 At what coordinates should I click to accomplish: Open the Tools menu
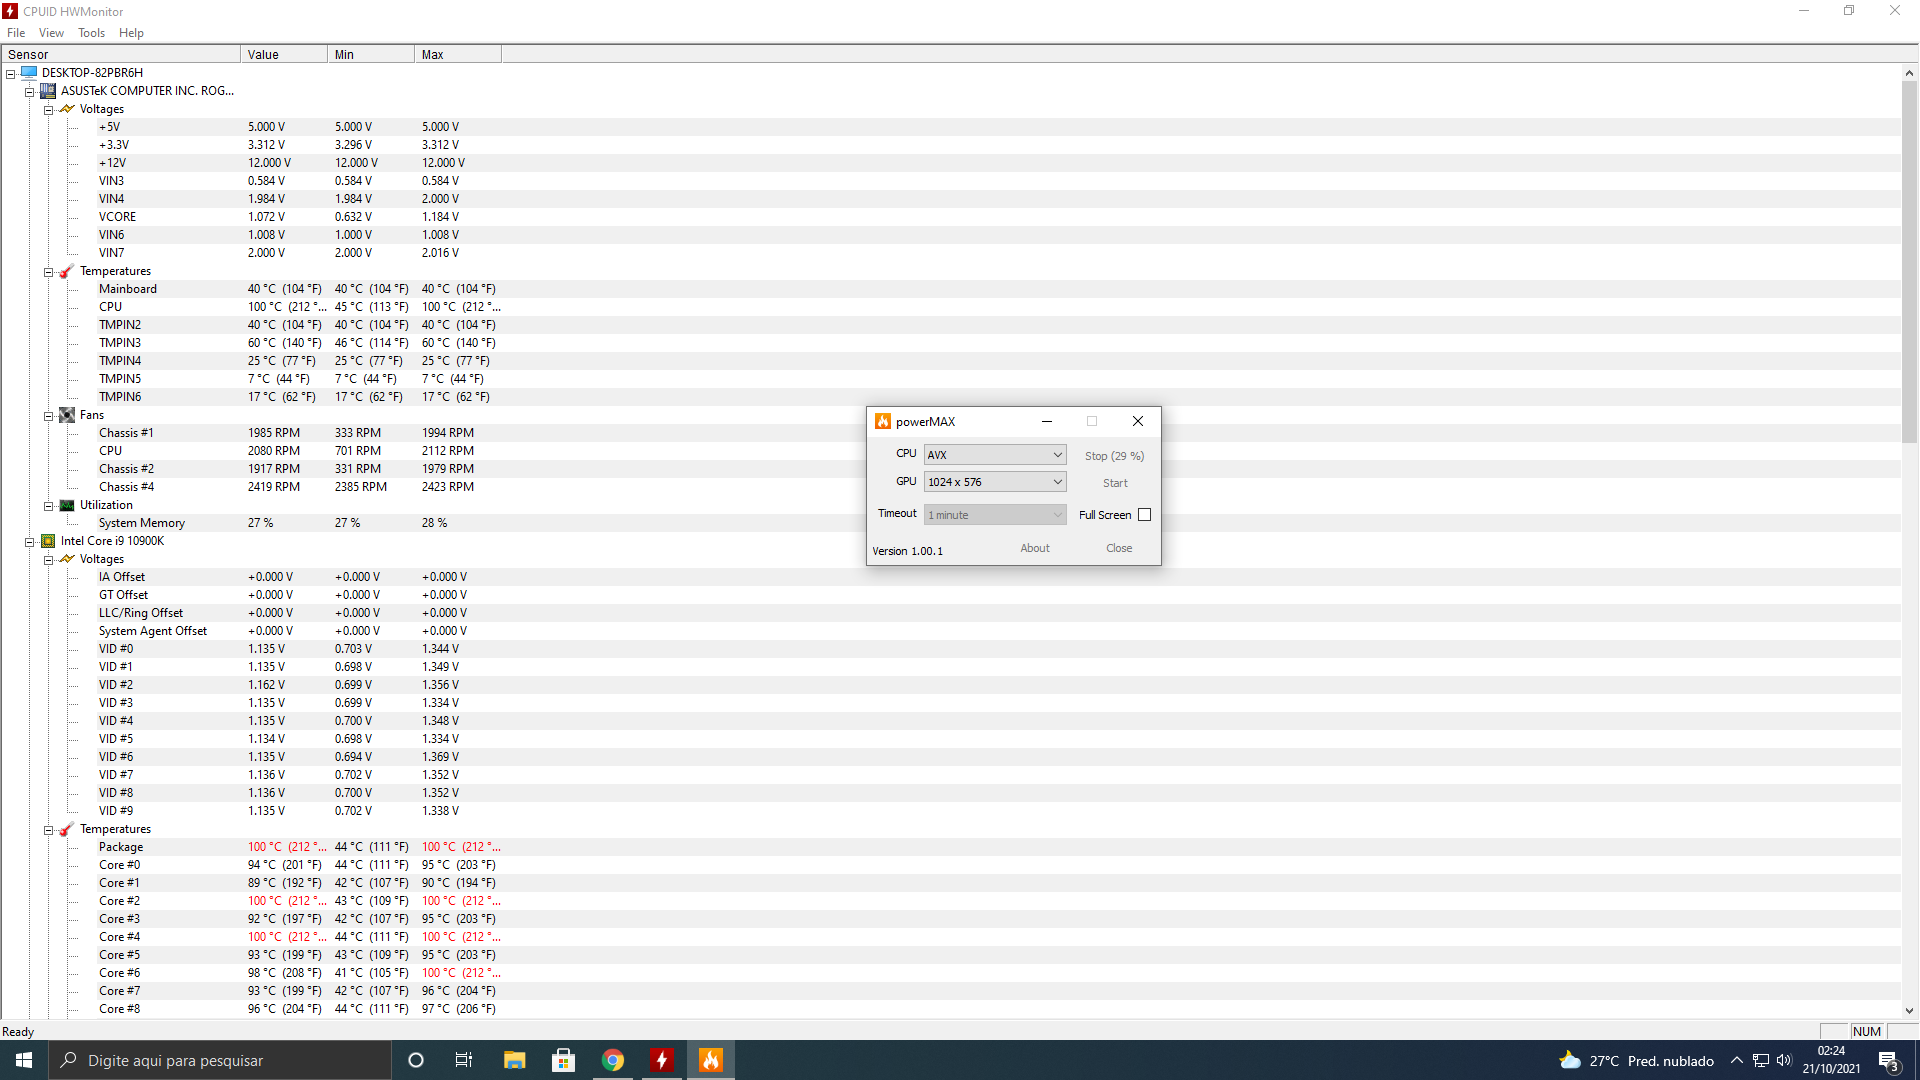pyautogui.click(x=91, y=33)
